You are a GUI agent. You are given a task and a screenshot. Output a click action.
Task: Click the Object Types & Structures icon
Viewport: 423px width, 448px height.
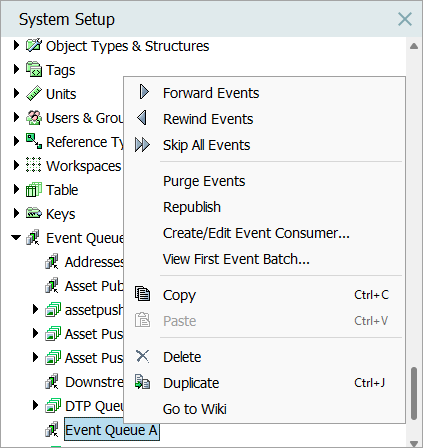34,45
